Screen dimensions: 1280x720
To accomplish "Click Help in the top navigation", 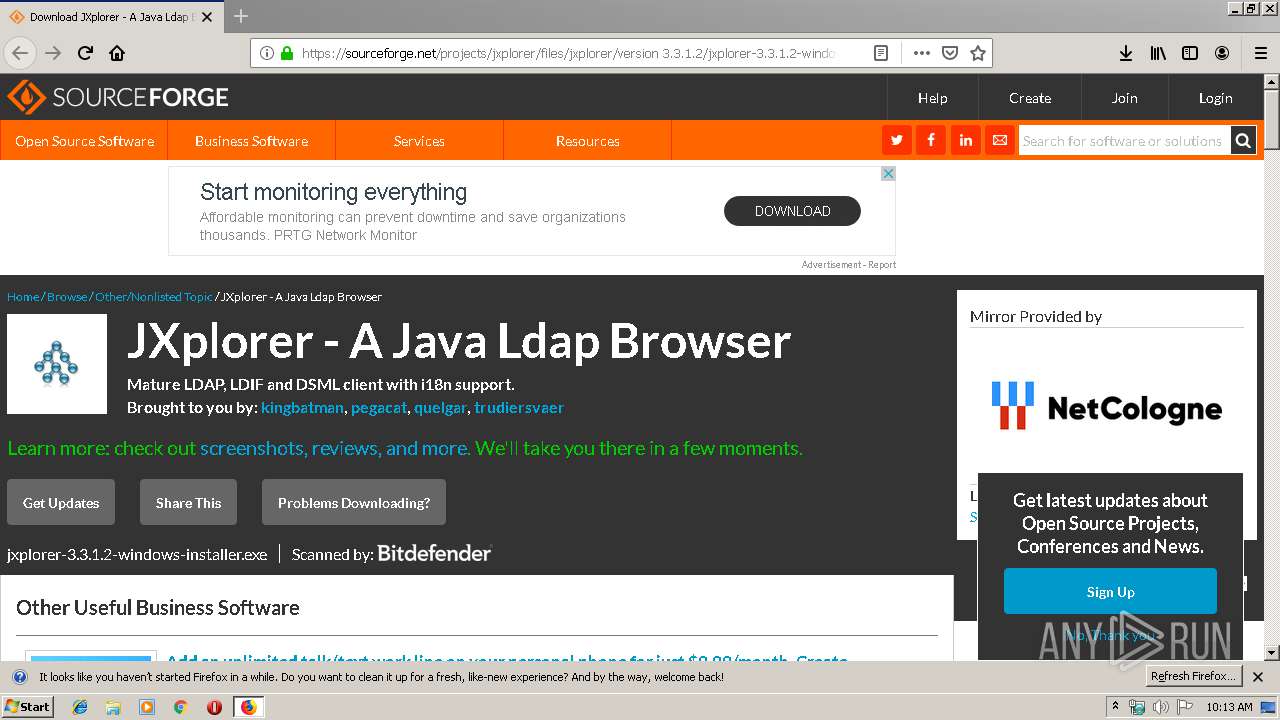I will 932,98.
